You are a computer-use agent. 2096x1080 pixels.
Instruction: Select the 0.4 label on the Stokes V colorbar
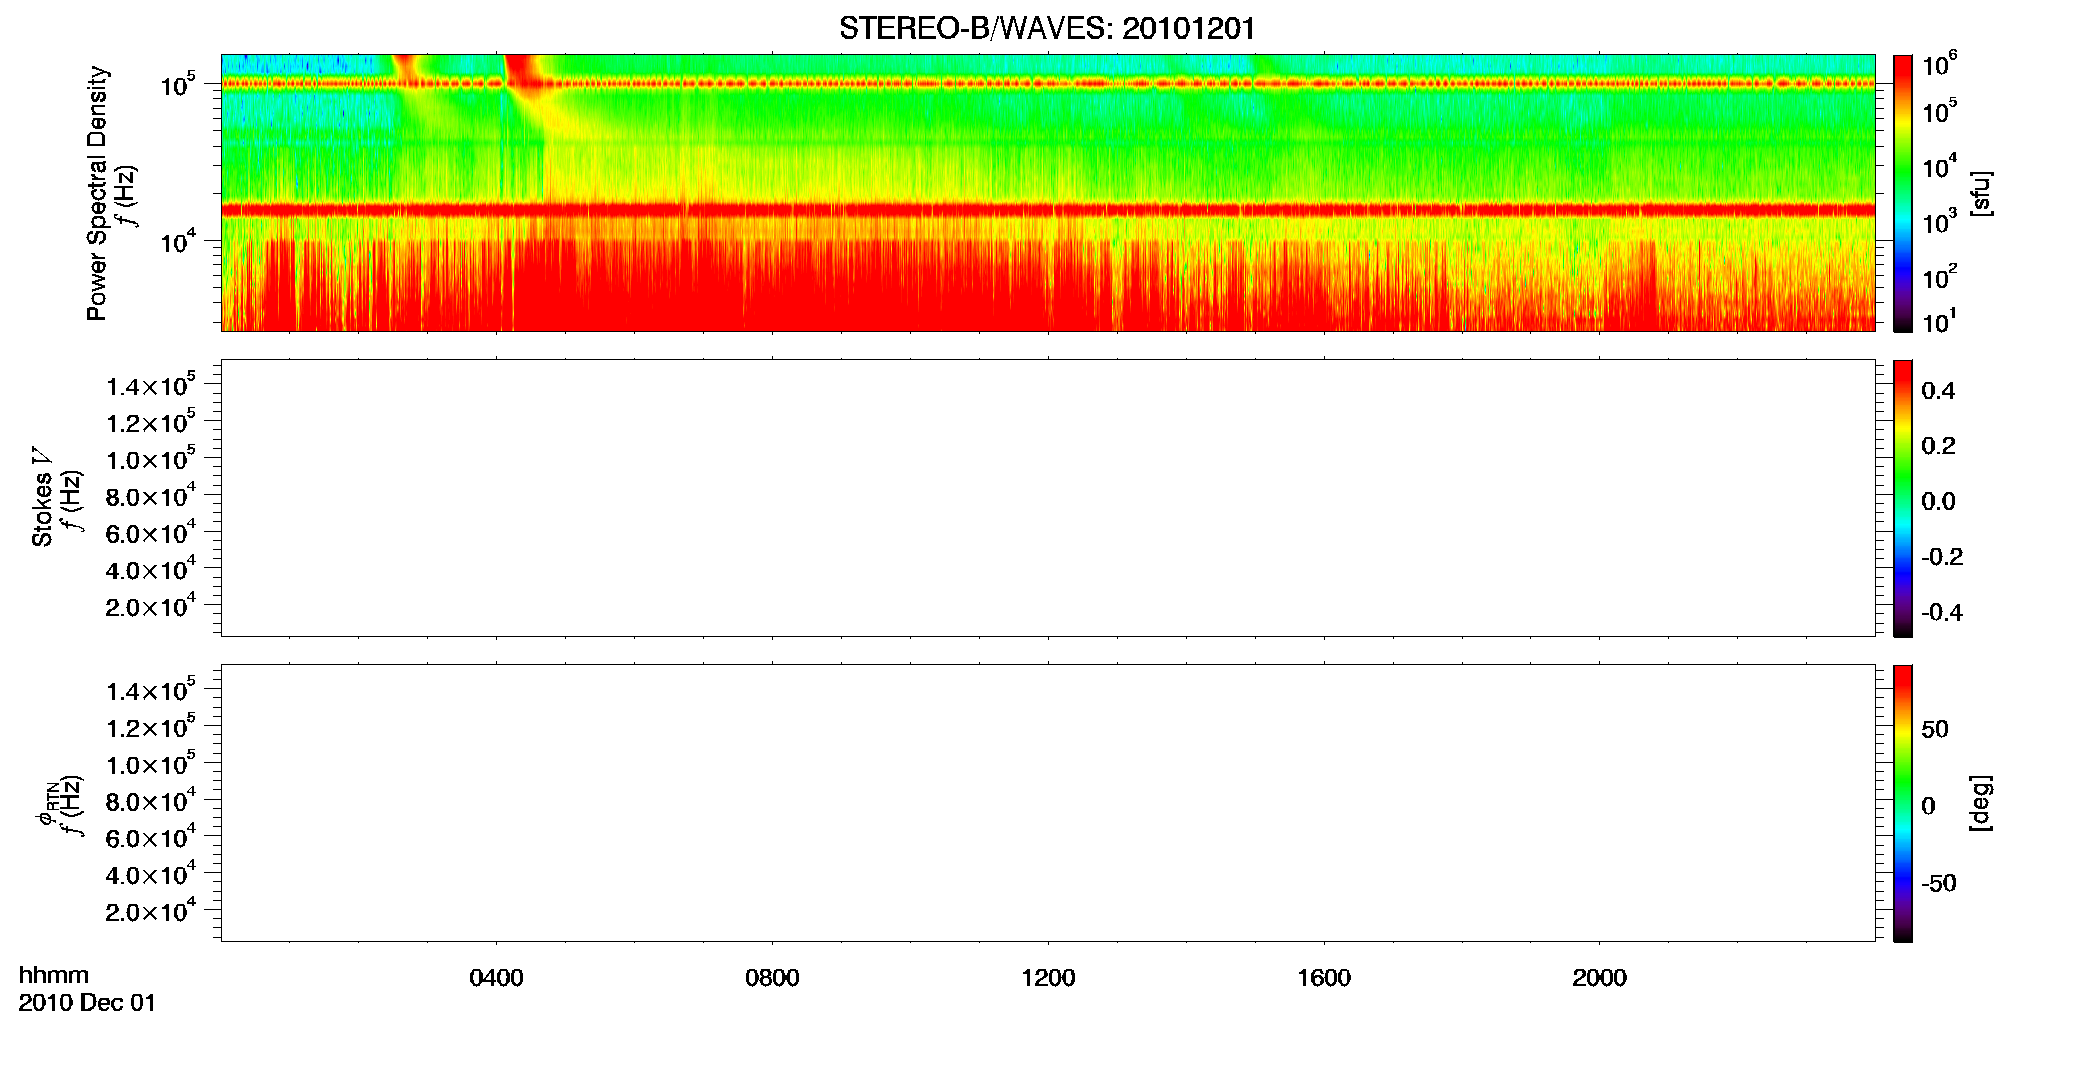[x=1938, y=391]
